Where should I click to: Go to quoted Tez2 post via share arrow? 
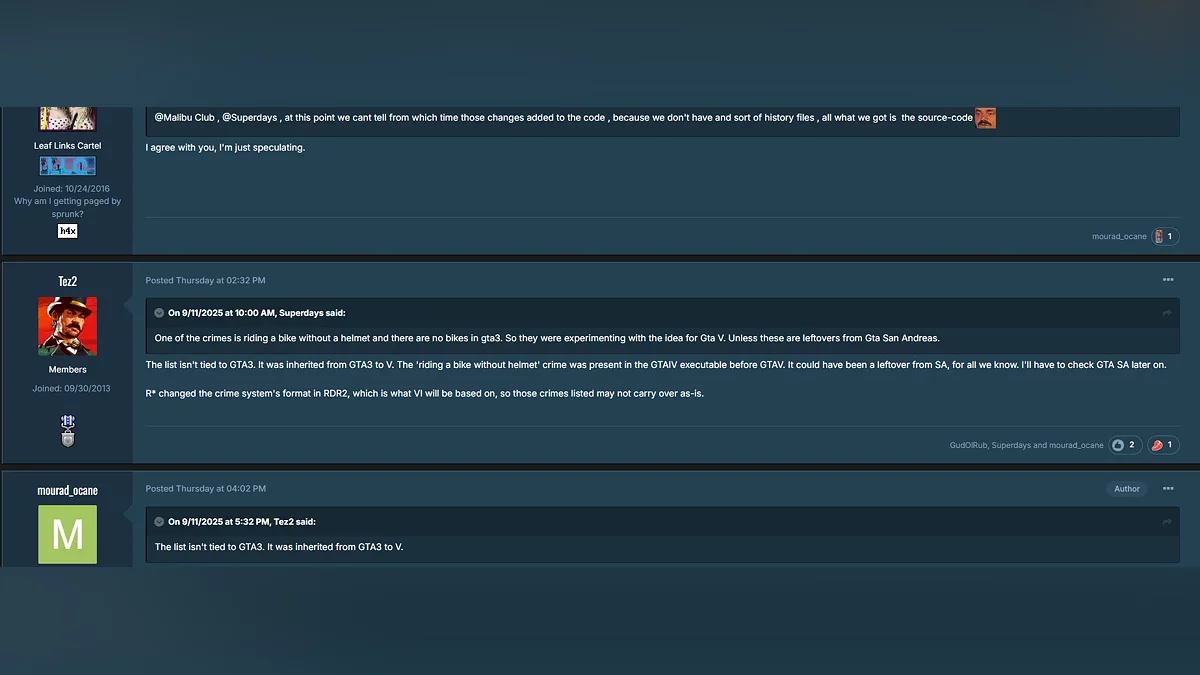click(1166, 522)
